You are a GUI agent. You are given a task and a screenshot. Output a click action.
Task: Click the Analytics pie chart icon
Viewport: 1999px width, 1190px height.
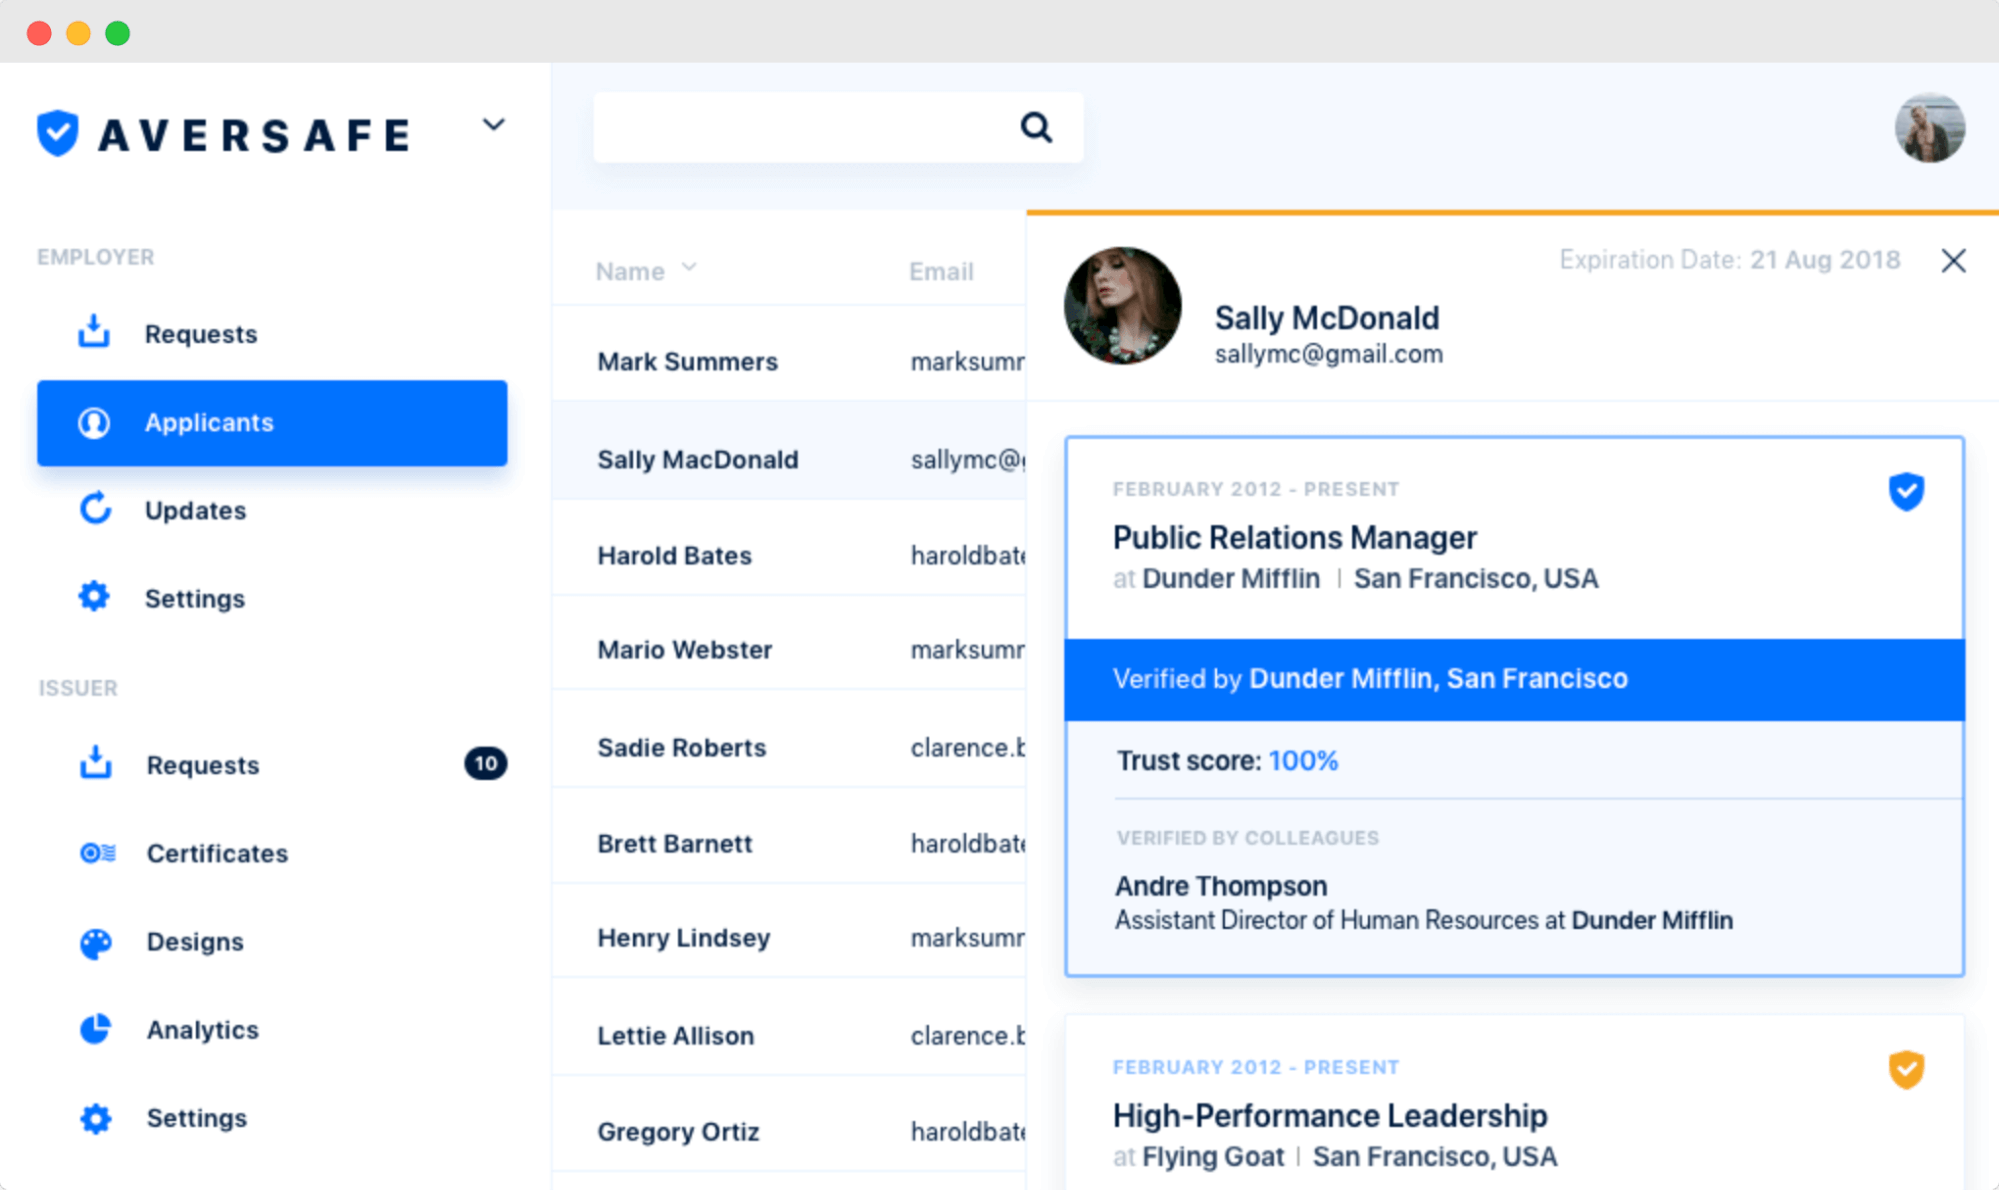tap(96, 1029)
